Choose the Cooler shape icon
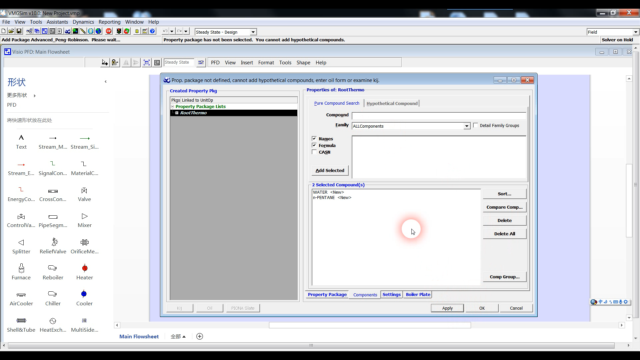Screen dimensions: 640x360 [84, 294]
